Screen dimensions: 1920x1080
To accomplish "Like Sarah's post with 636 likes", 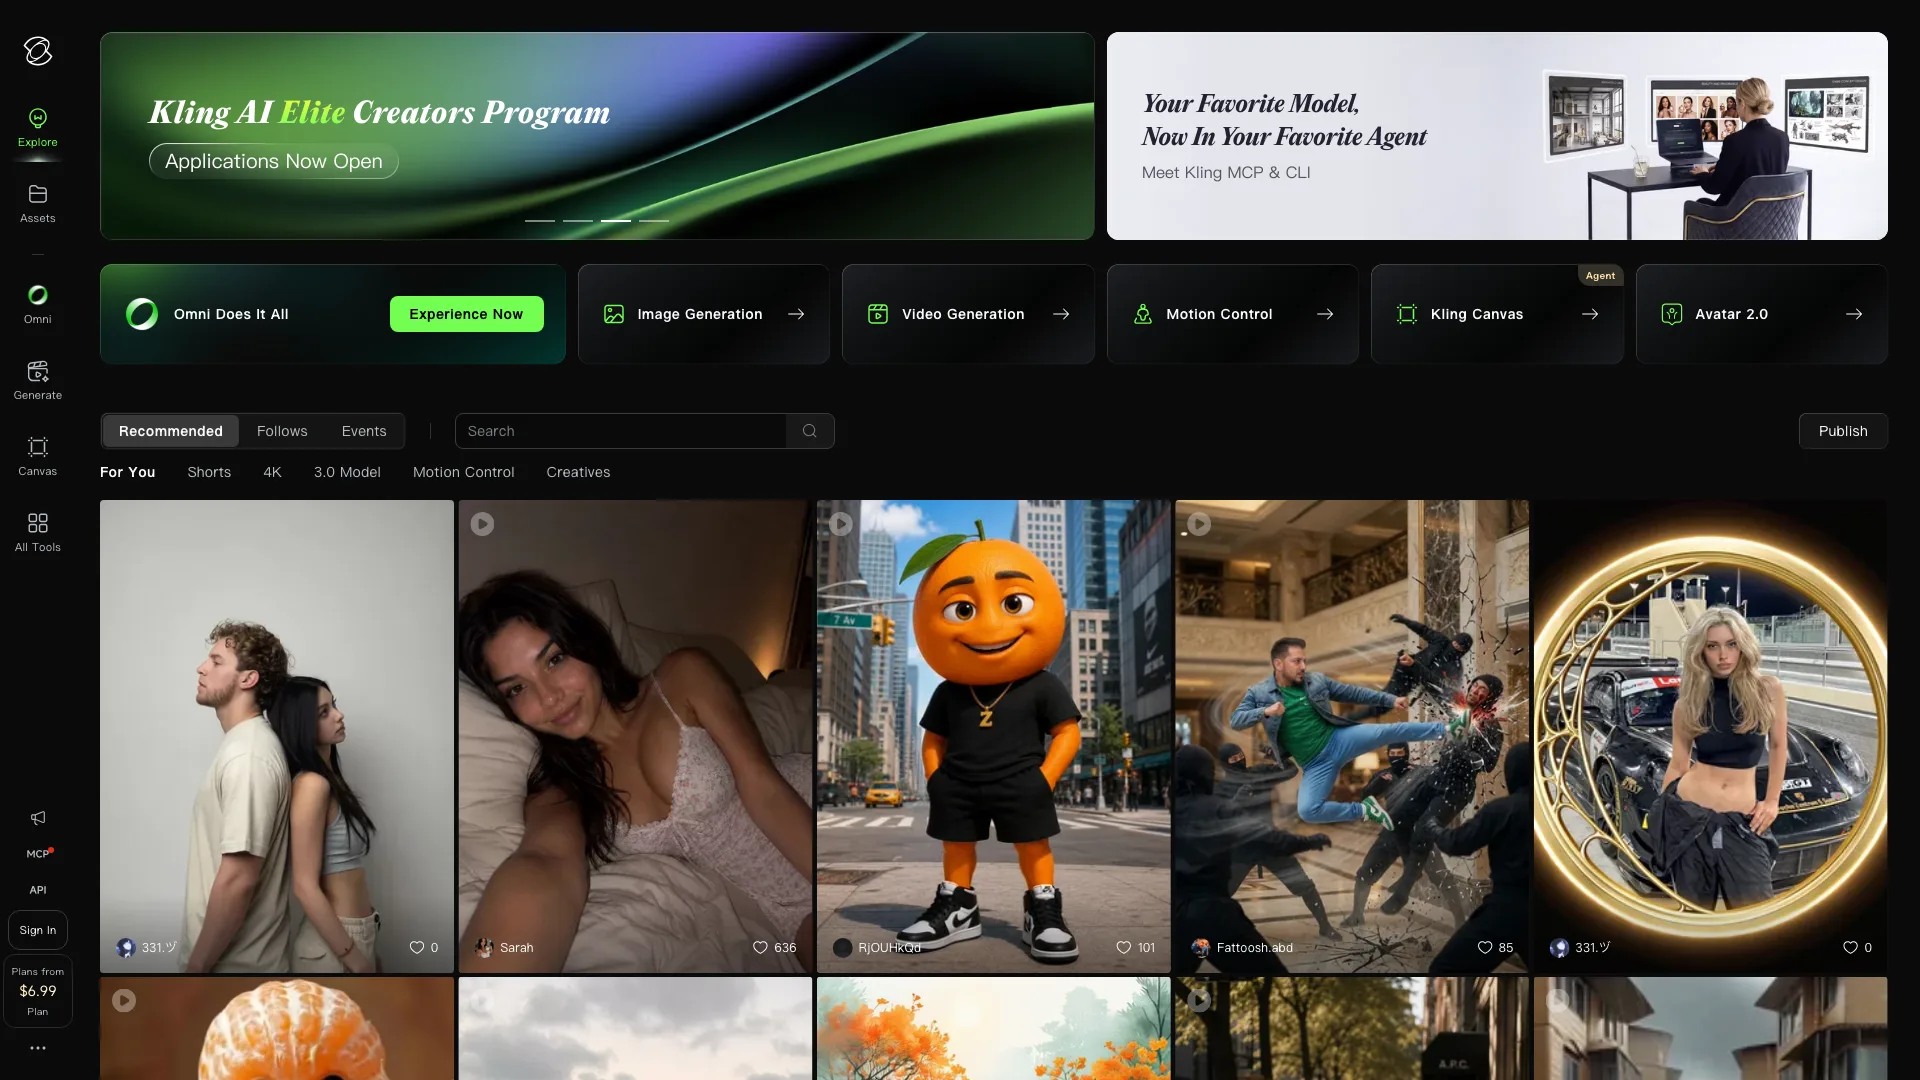I will (760, 947).
